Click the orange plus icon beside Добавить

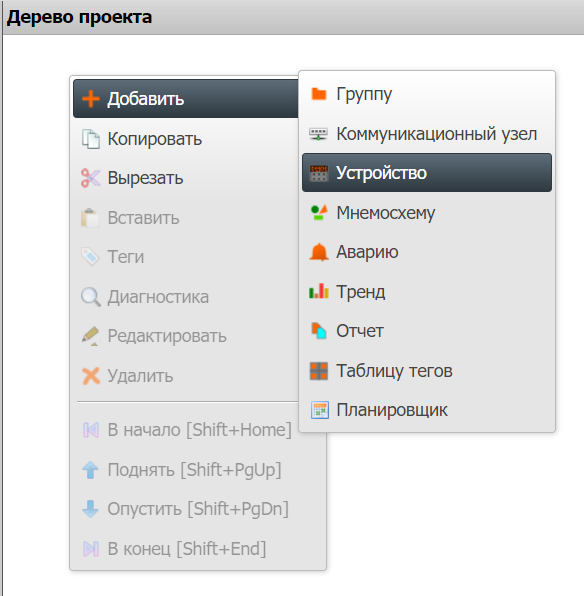(x=90, y=99)
